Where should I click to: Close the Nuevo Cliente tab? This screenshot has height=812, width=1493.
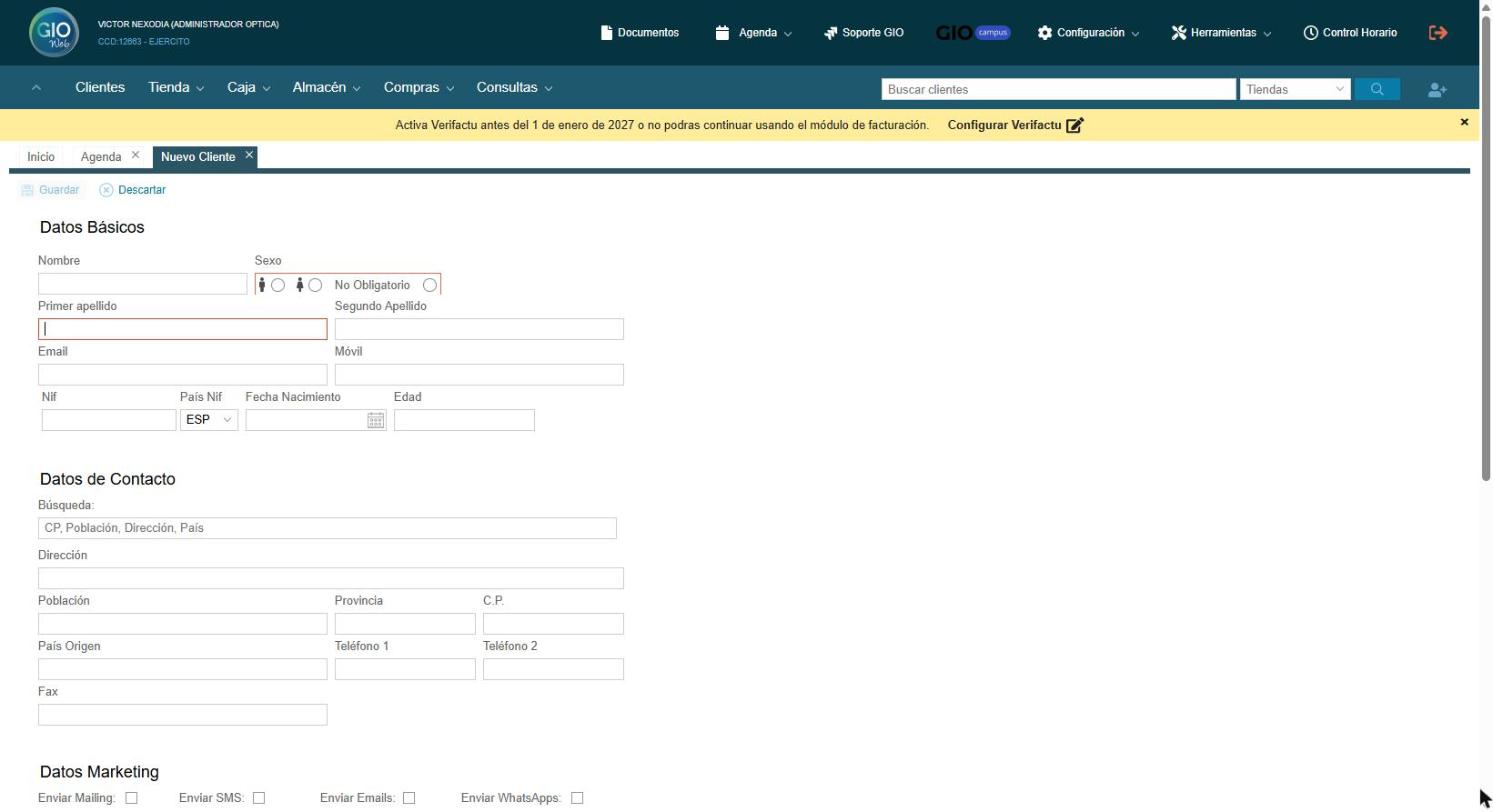tap(249, 155)
